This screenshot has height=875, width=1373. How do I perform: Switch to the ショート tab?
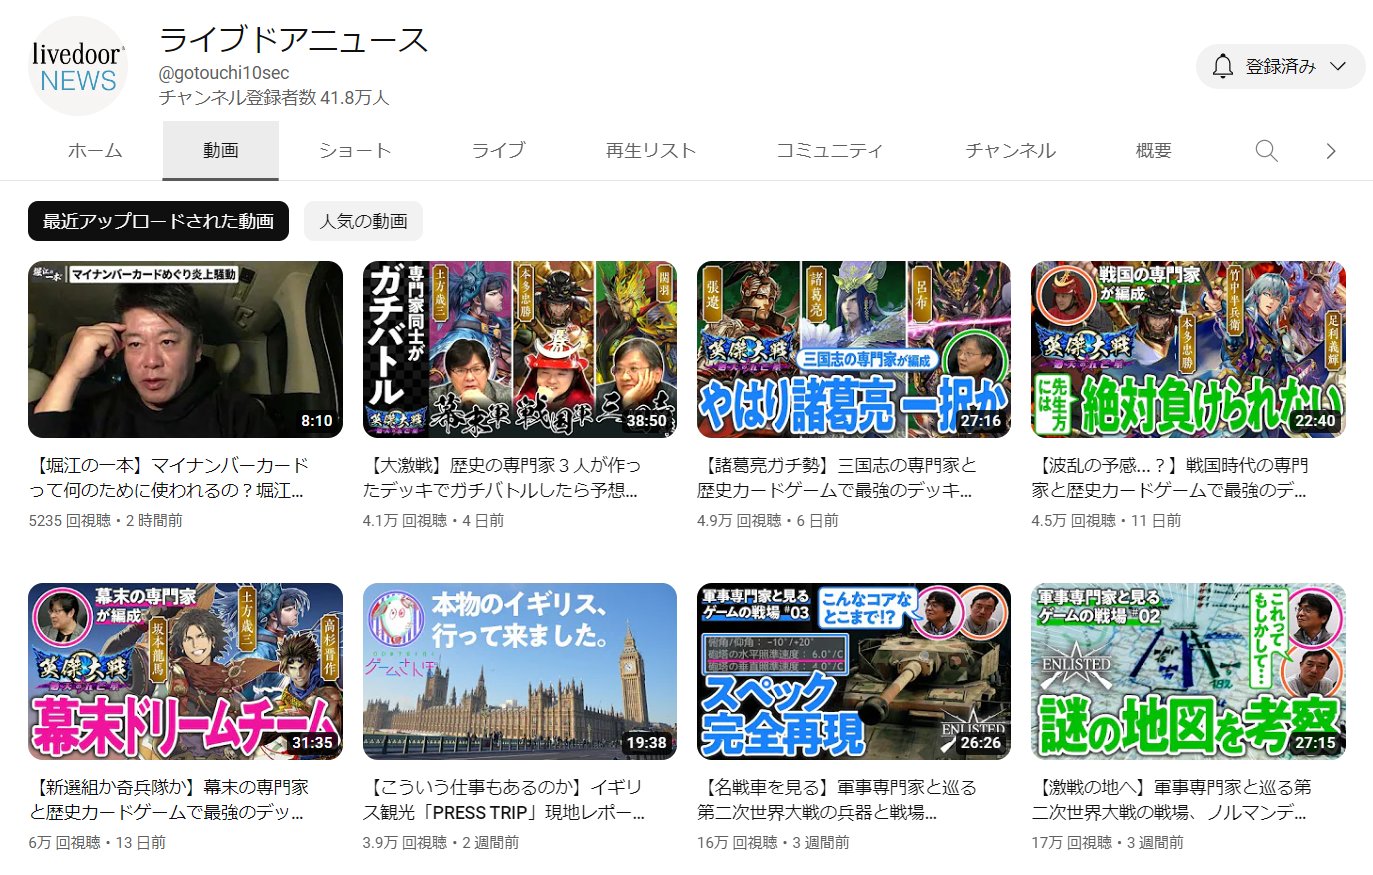[355, 151]
